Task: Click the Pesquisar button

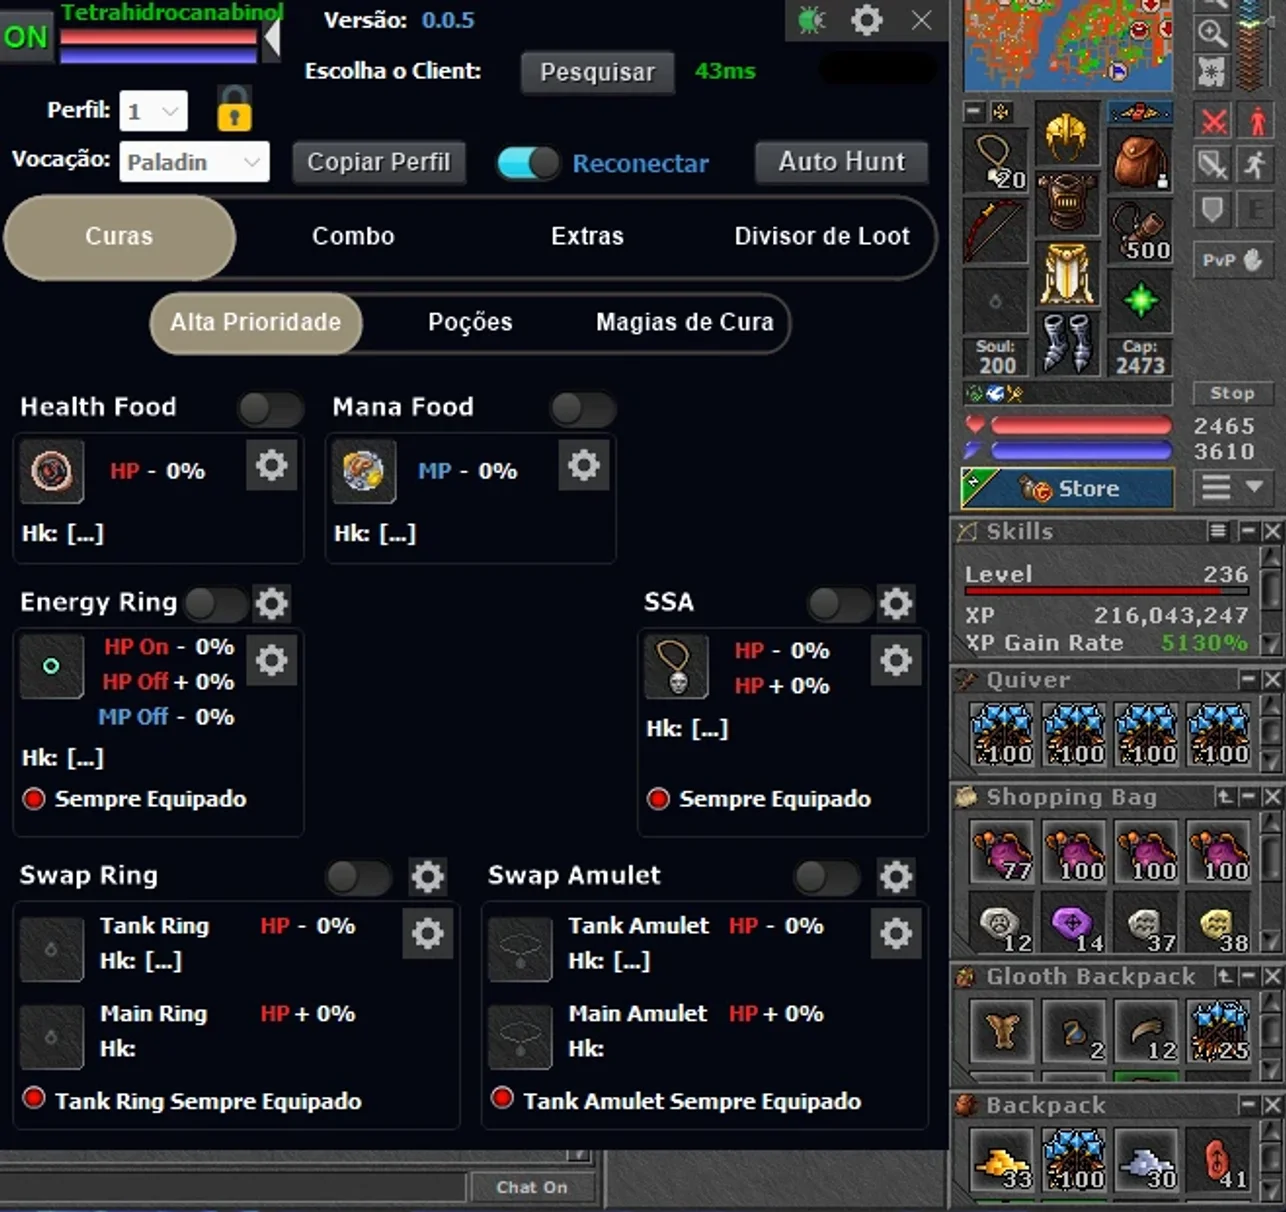Action: point(597,72)
